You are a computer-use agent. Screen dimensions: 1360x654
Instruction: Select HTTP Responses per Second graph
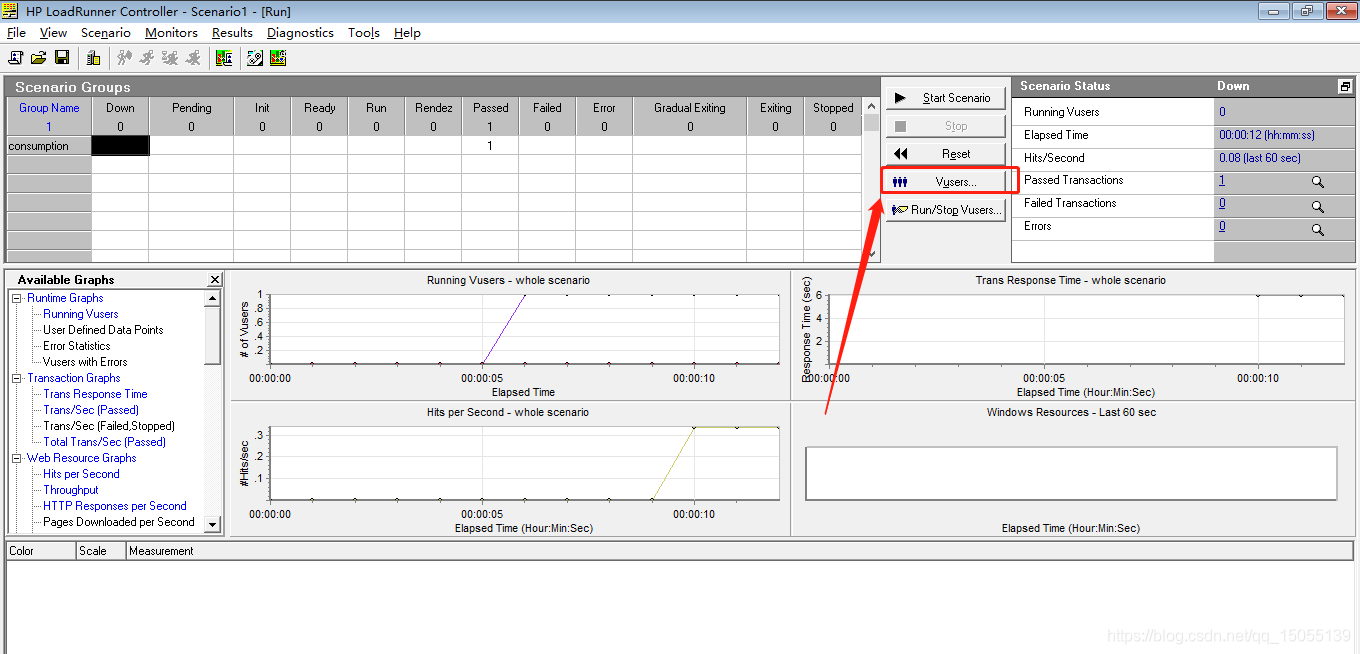115,506
